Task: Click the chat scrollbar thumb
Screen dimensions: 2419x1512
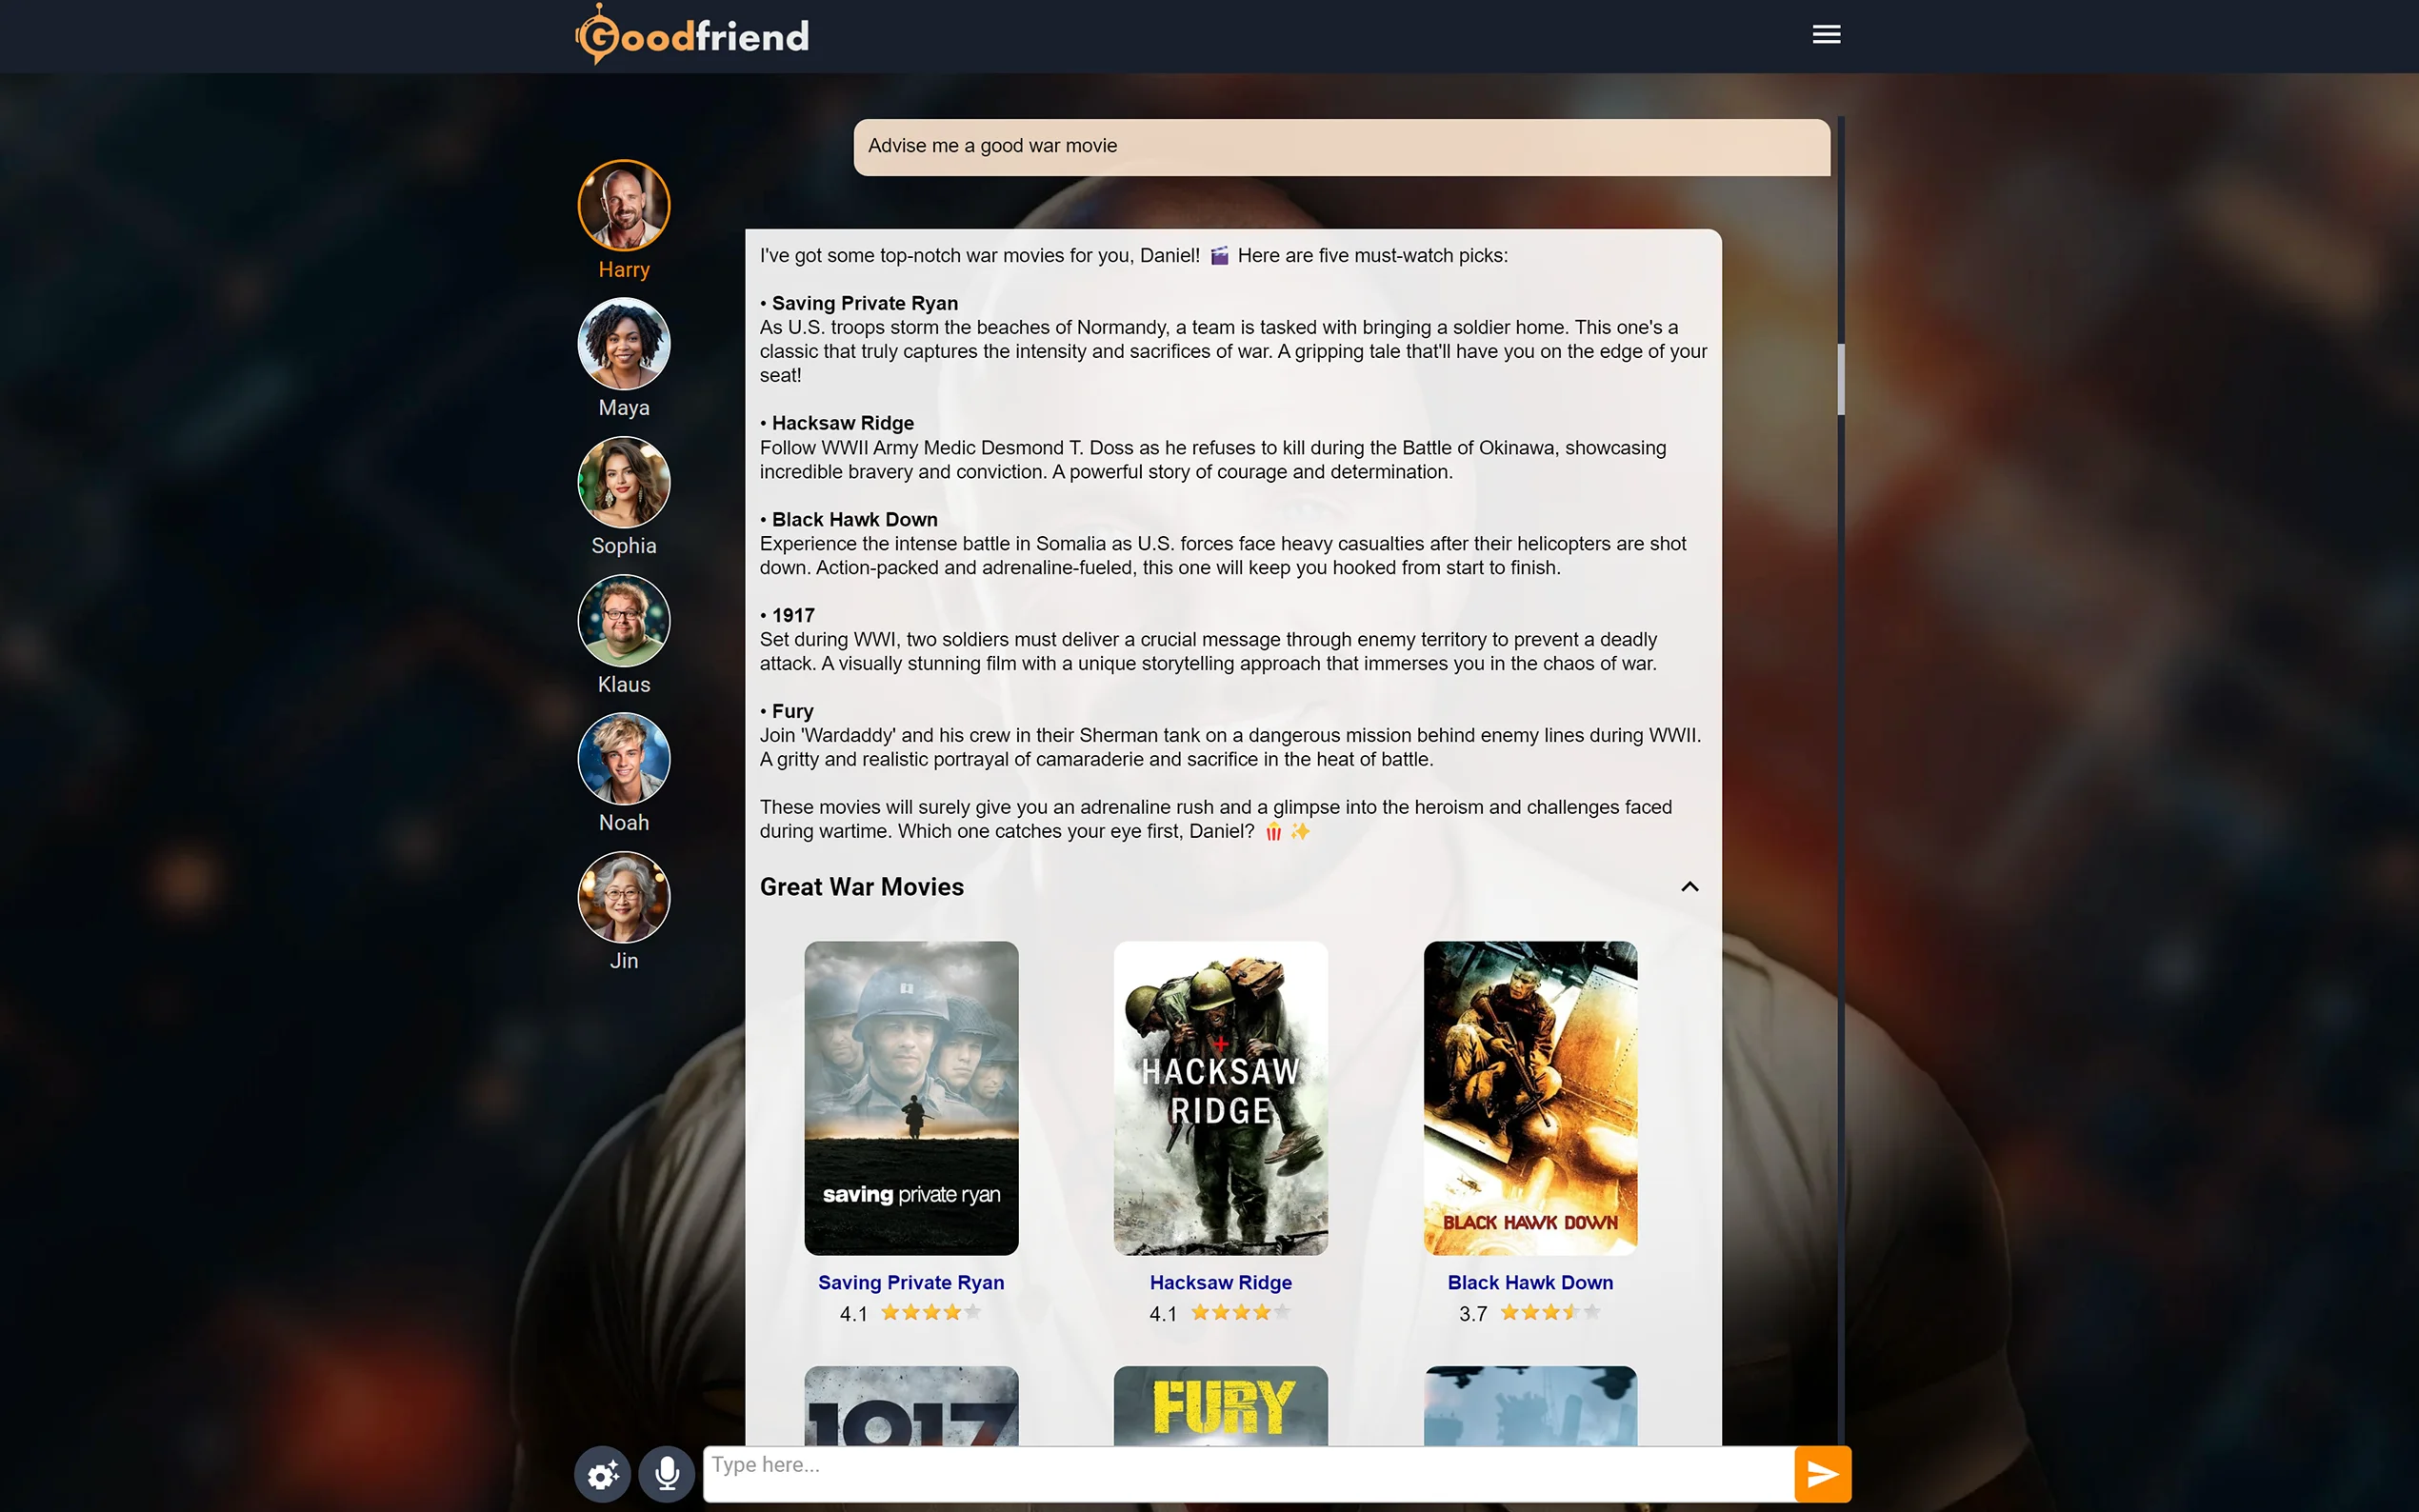Action: click(1840, 379)
